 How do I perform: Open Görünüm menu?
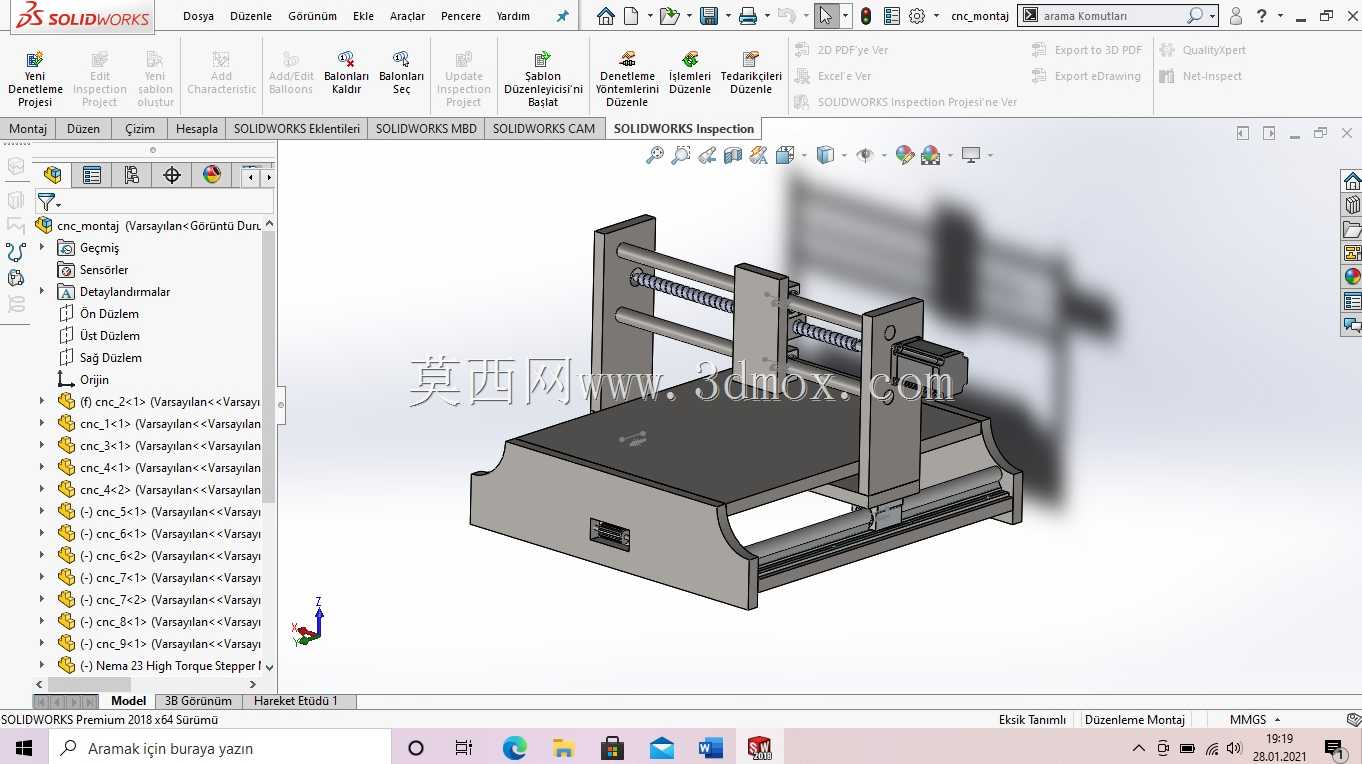312,16
